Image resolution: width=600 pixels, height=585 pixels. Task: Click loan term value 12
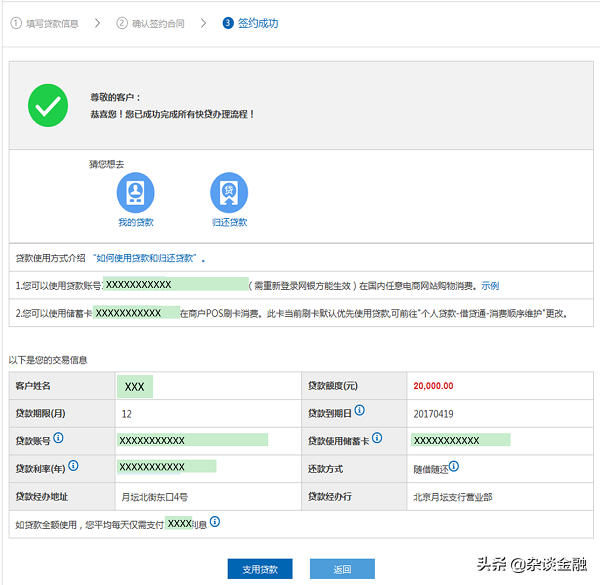pos(126,414)
